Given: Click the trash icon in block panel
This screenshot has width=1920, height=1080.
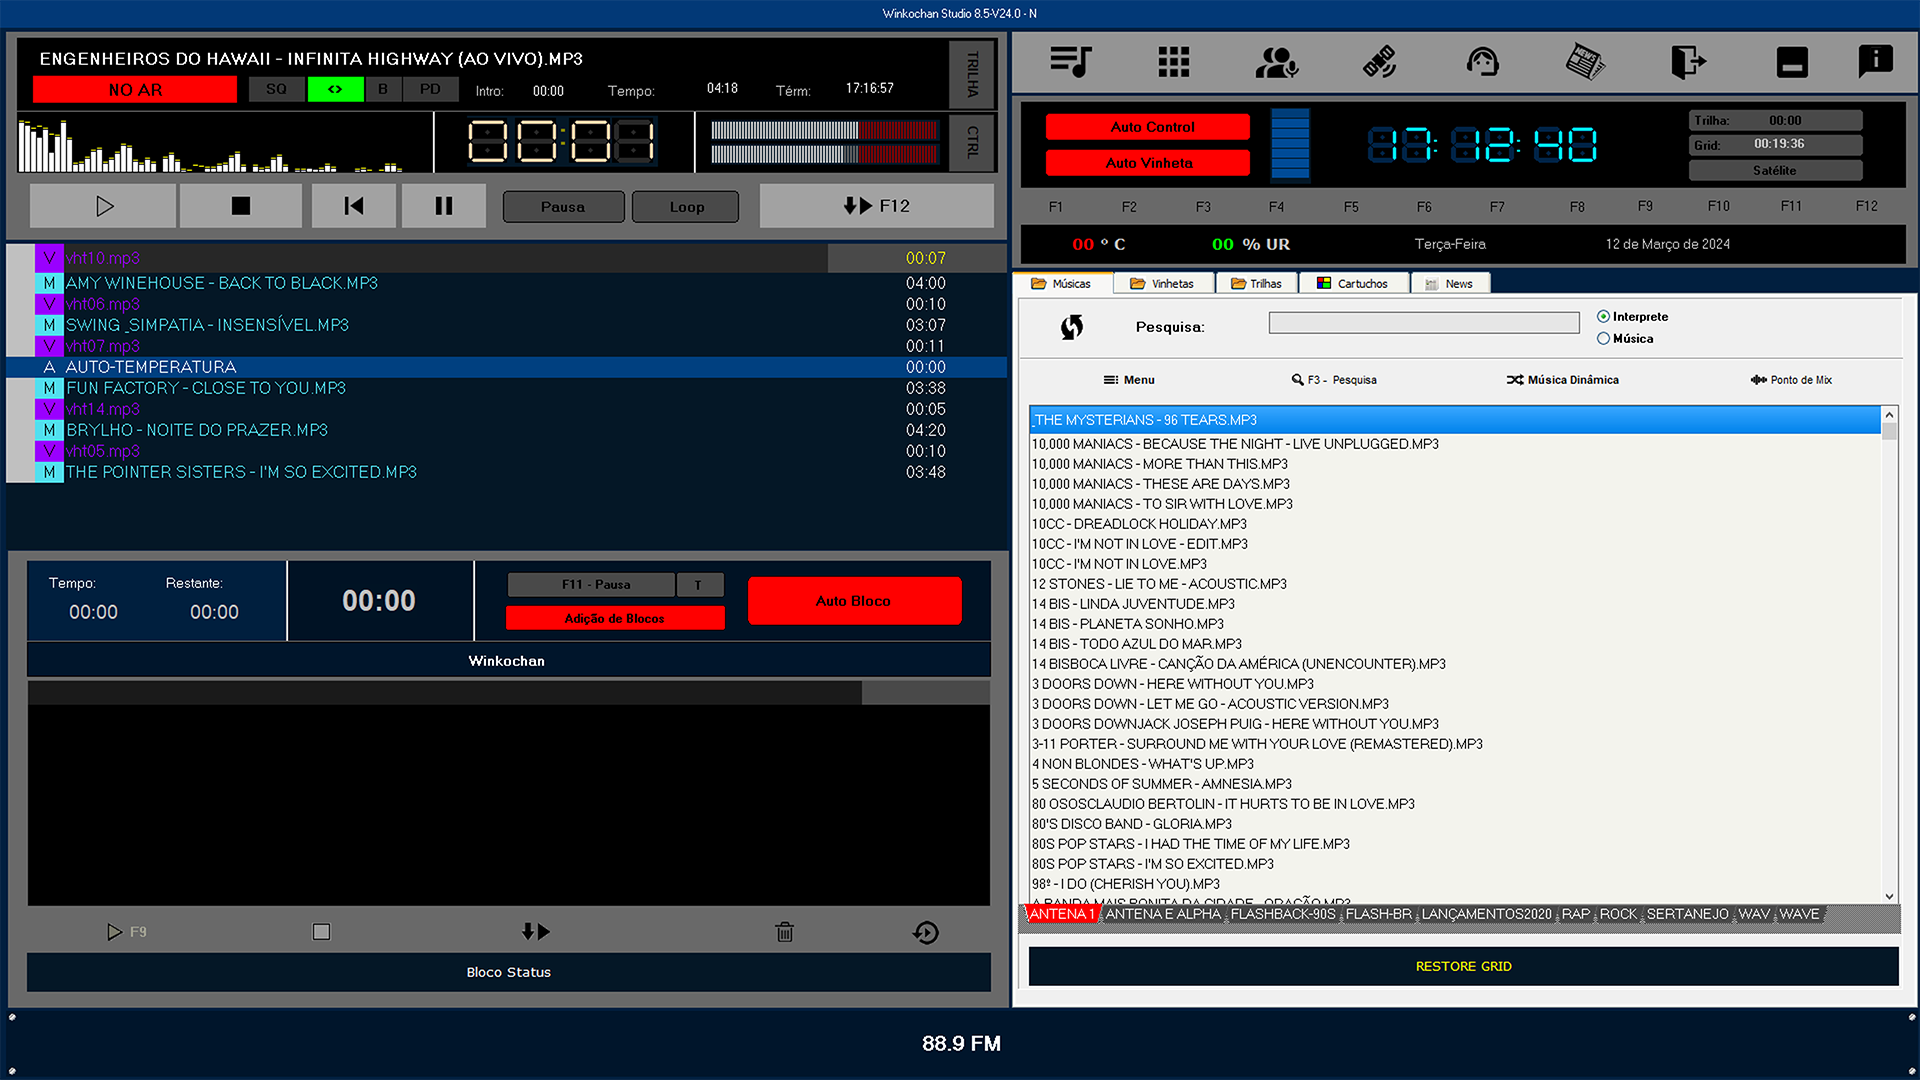Looking at the screenshot, I should tap(785, 932).
